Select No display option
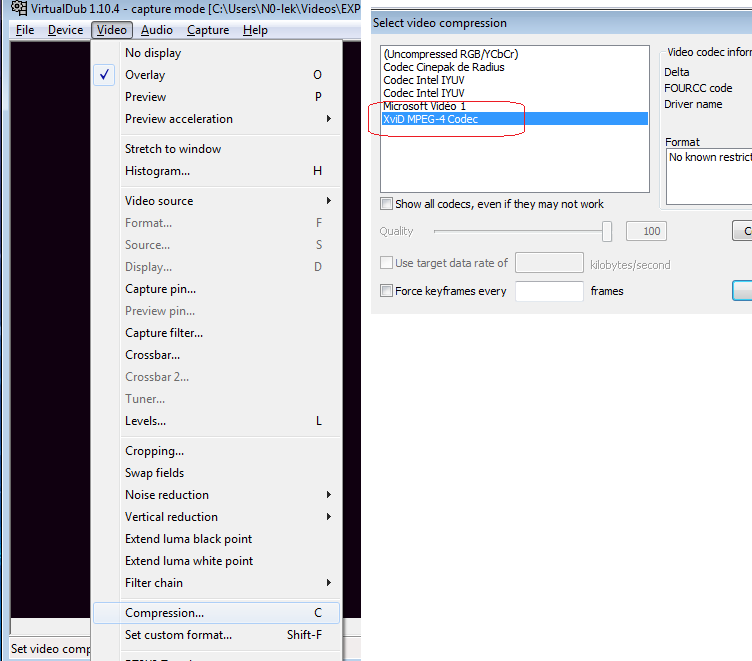The image size is (752, 661). (x=216, y=53)
